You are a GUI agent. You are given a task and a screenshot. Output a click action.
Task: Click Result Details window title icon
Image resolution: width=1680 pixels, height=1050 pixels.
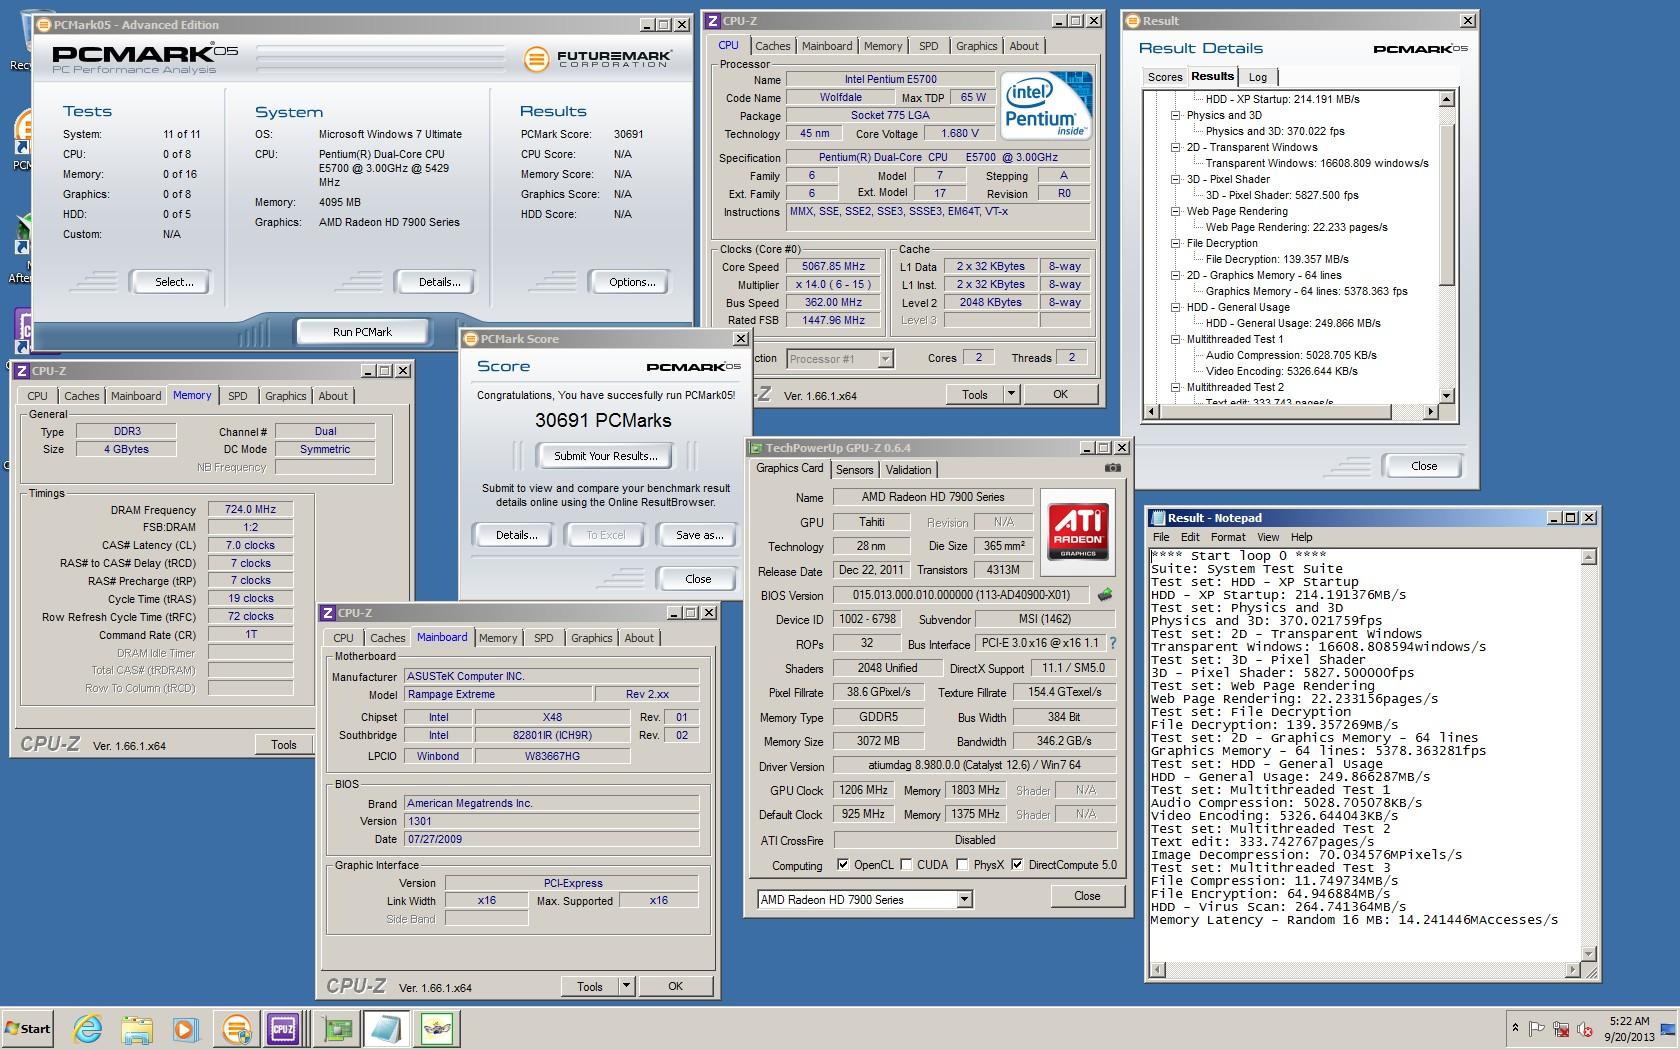tap(1133, 20)
